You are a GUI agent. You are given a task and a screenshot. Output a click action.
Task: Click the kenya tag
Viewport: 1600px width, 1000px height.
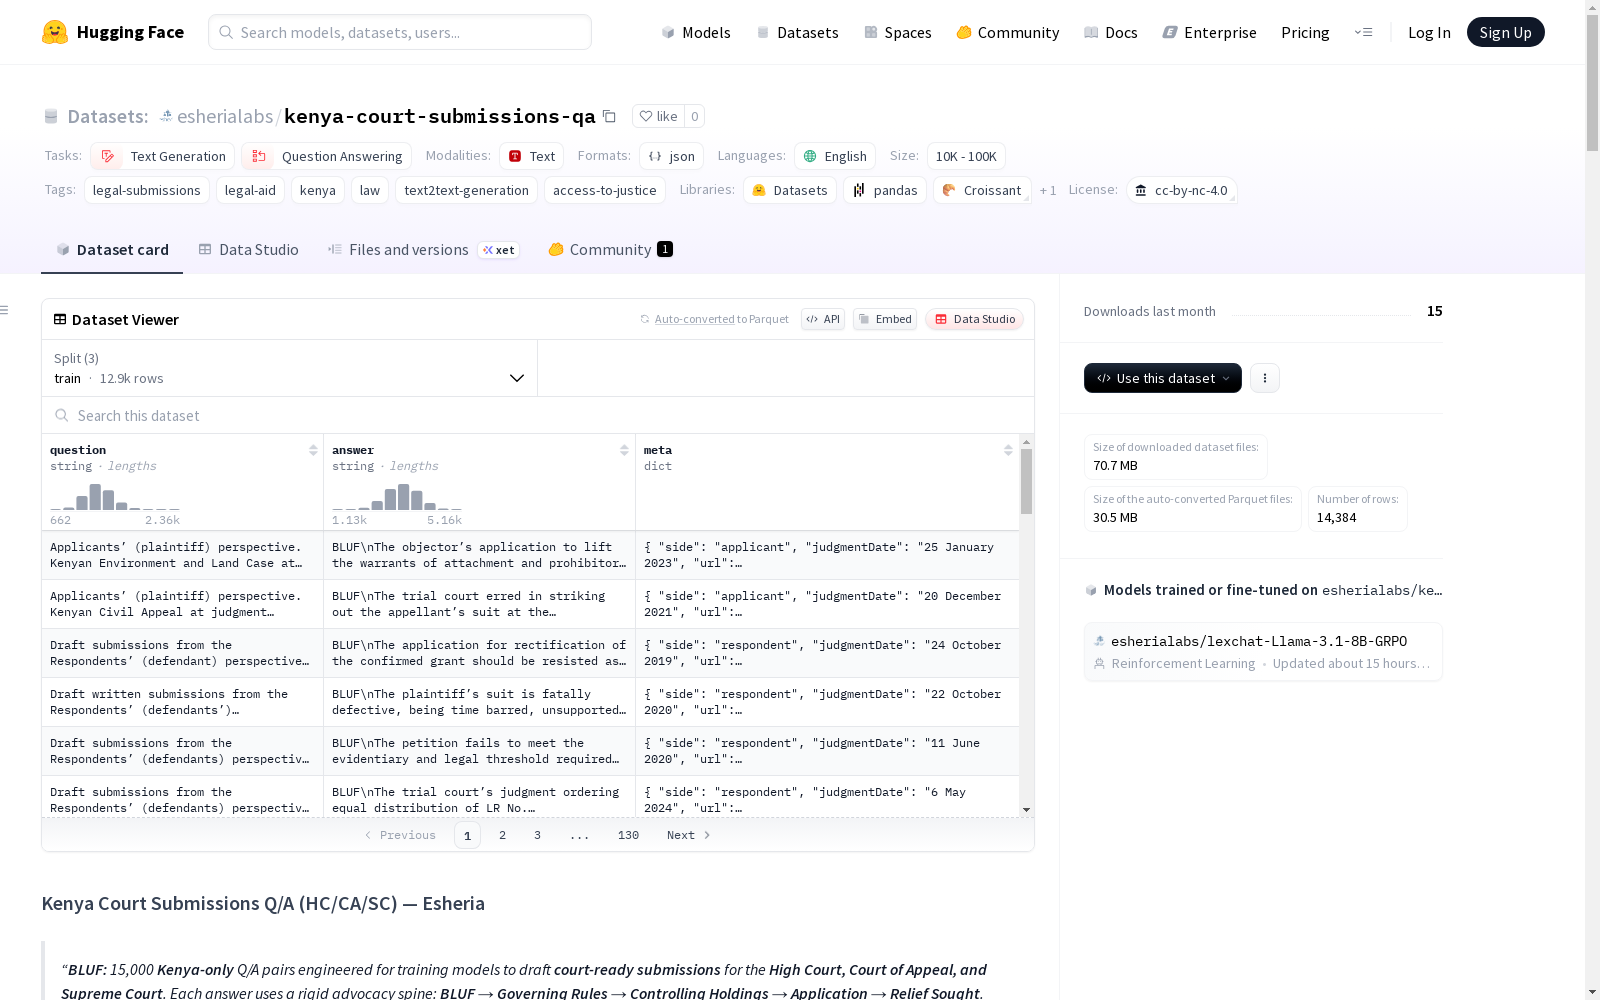point(318,190)
